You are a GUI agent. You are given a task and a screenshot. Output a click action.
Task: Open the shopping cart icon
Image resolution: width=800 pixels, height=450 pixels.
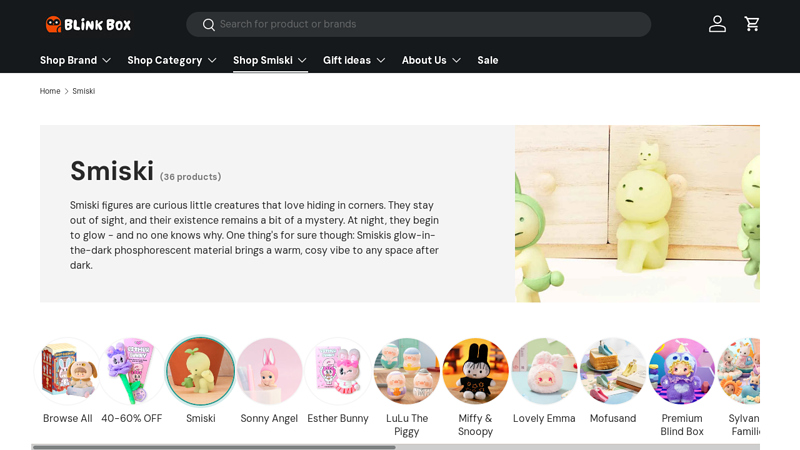coord(752,24)
